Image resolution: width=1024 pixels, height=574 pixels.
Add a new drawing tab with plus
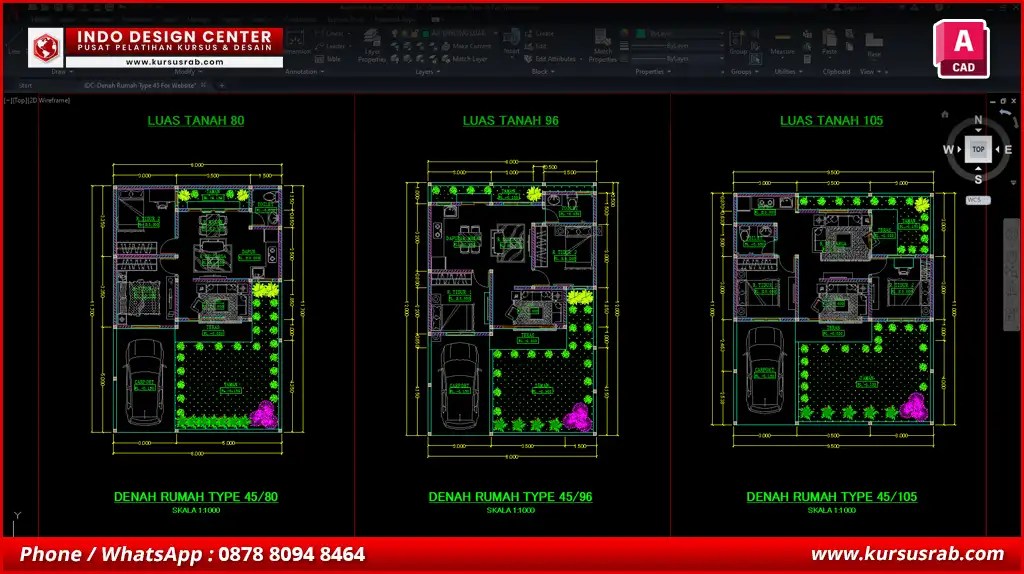(221, 86)
